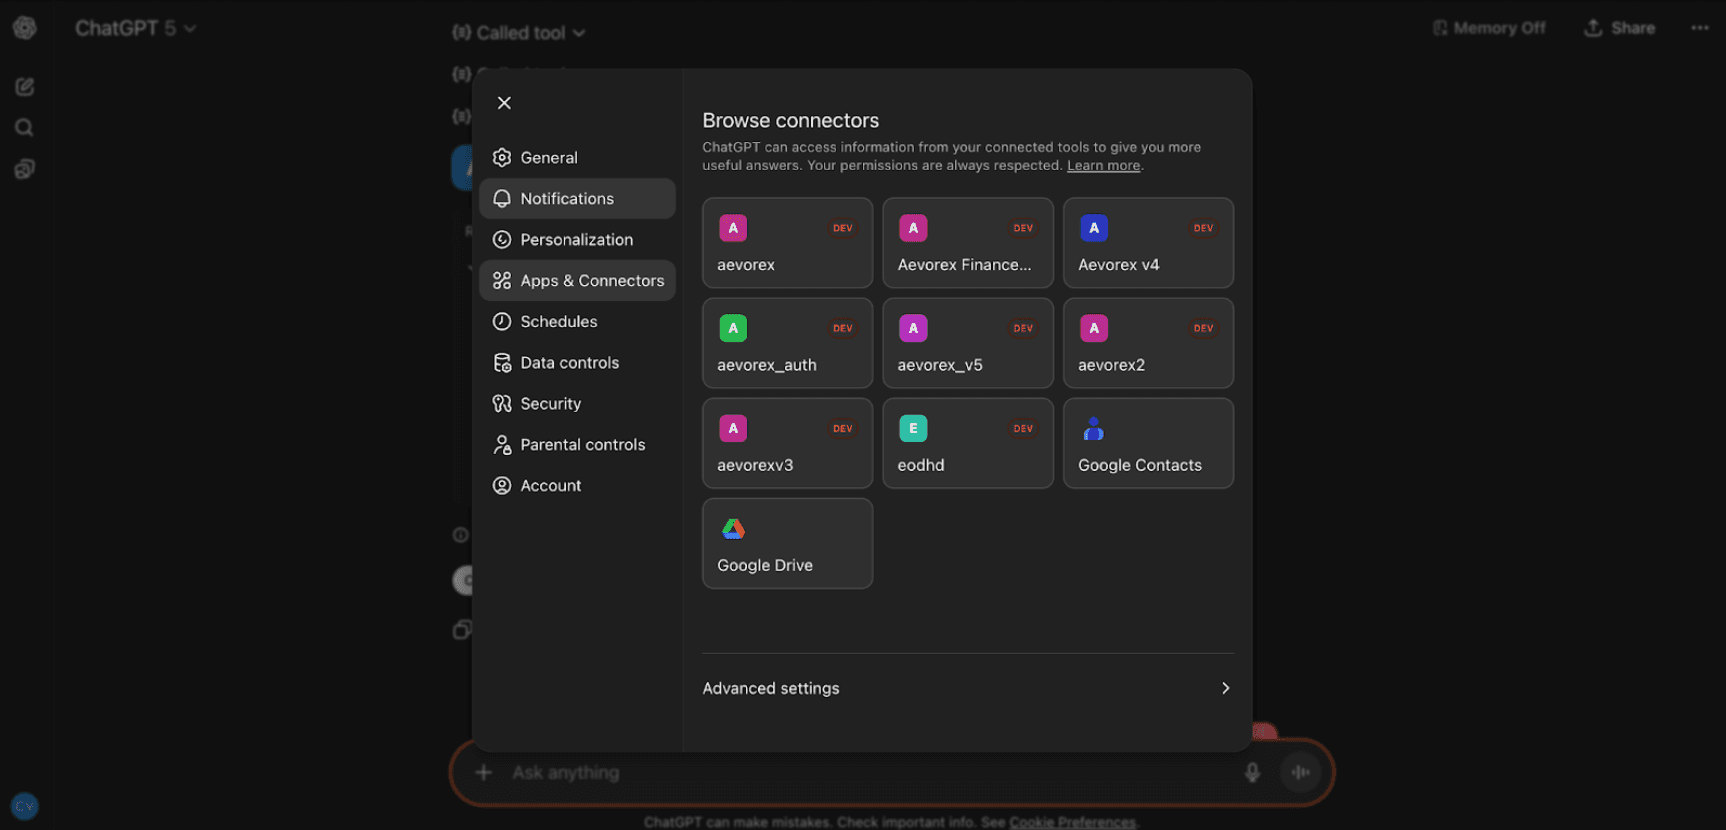Open the Aevorex Finance connector card
The image size is (1726, 830).
coord(968,243)
